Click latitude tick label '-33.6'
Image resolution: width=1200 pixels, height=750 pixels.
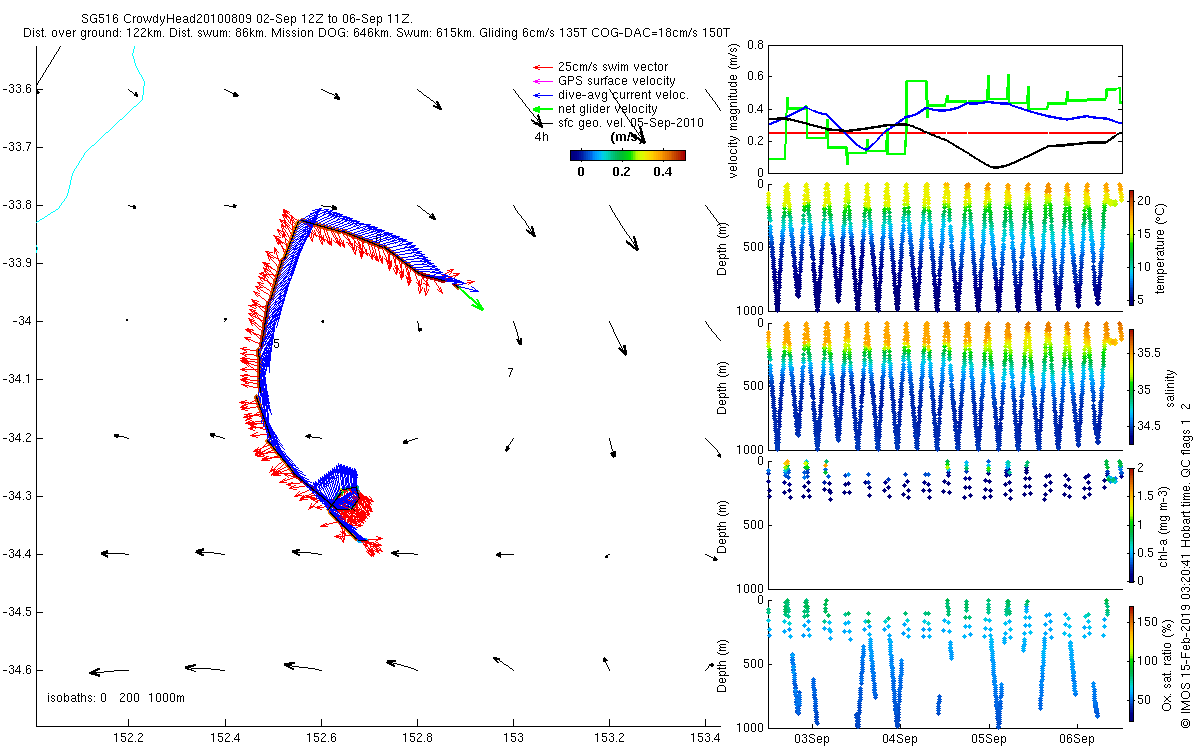17,89
